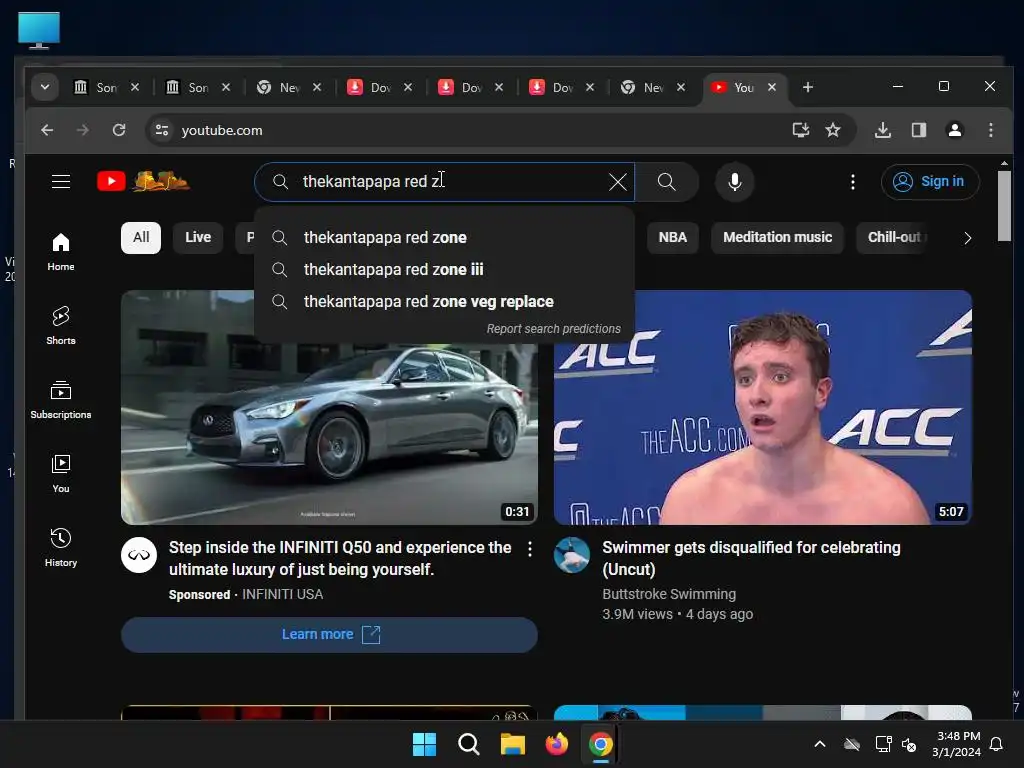Viewport: 1024px width, 768px height.
Task: Click the taskbar clock showing 3:48 PM
Action: [956, 744]
